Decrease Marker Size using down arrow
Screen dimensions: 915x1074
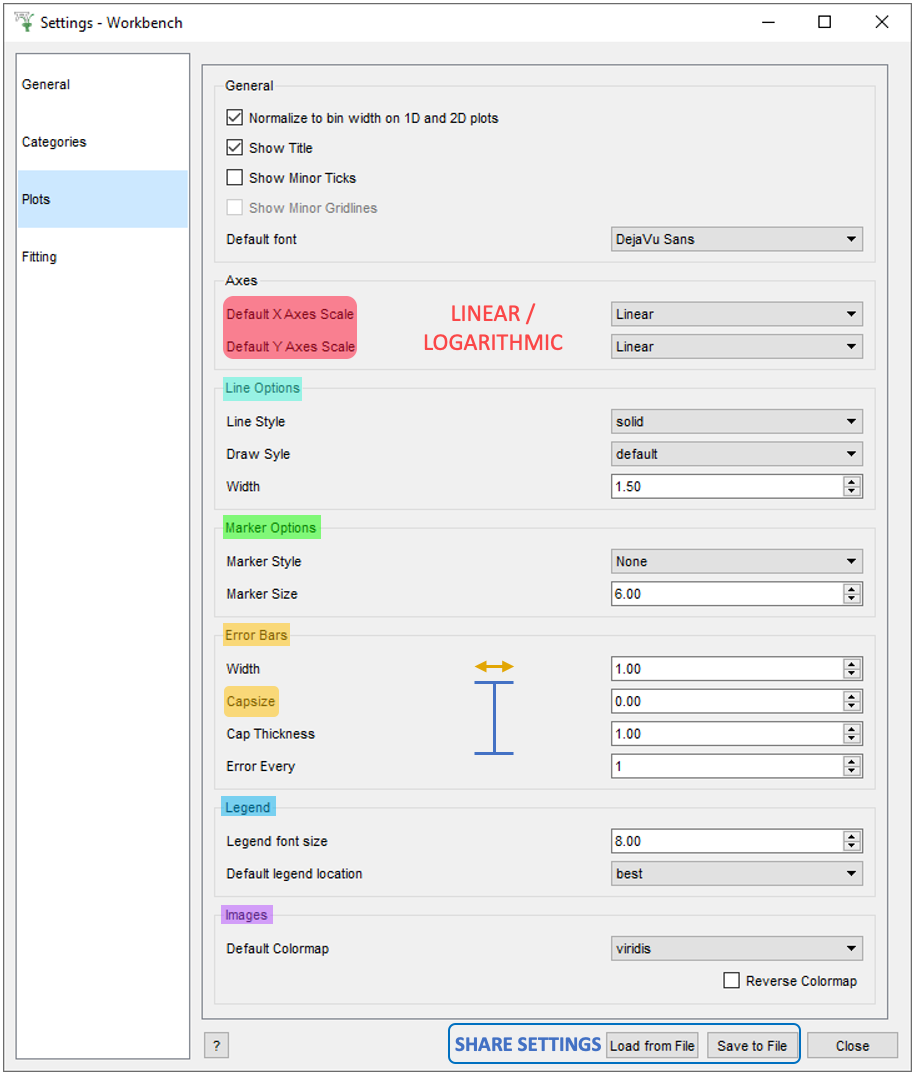(x=852, y=599)
